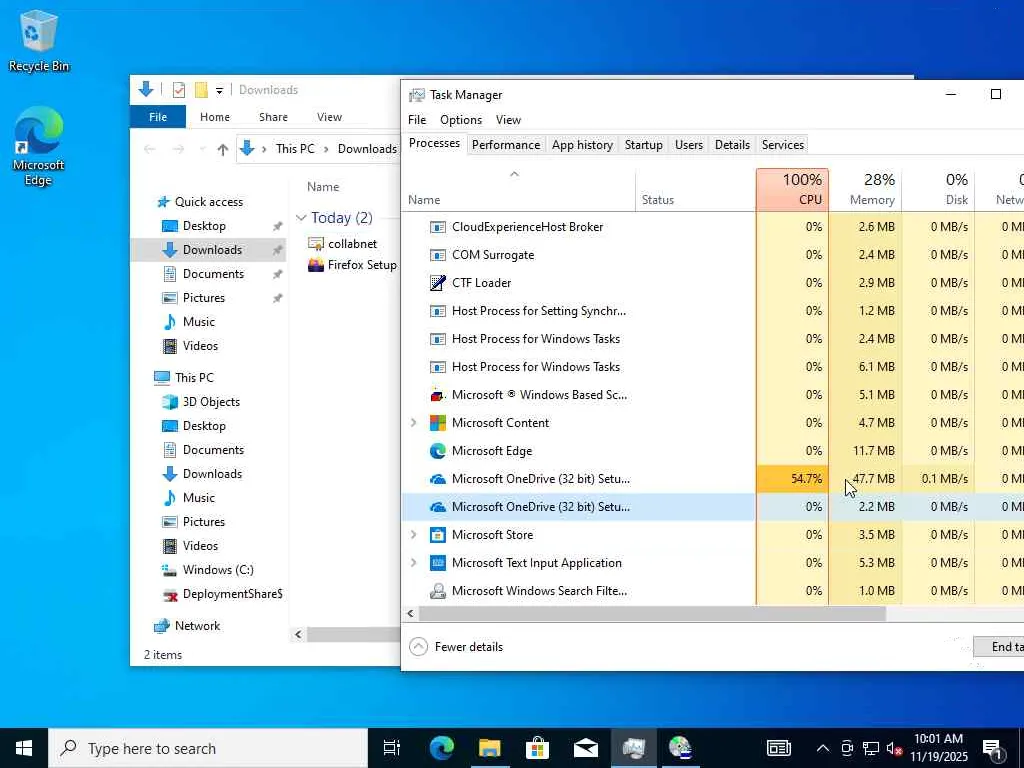Open the Task Manager View menu
Screen dimensions: 1024x768
click(508, 120)
